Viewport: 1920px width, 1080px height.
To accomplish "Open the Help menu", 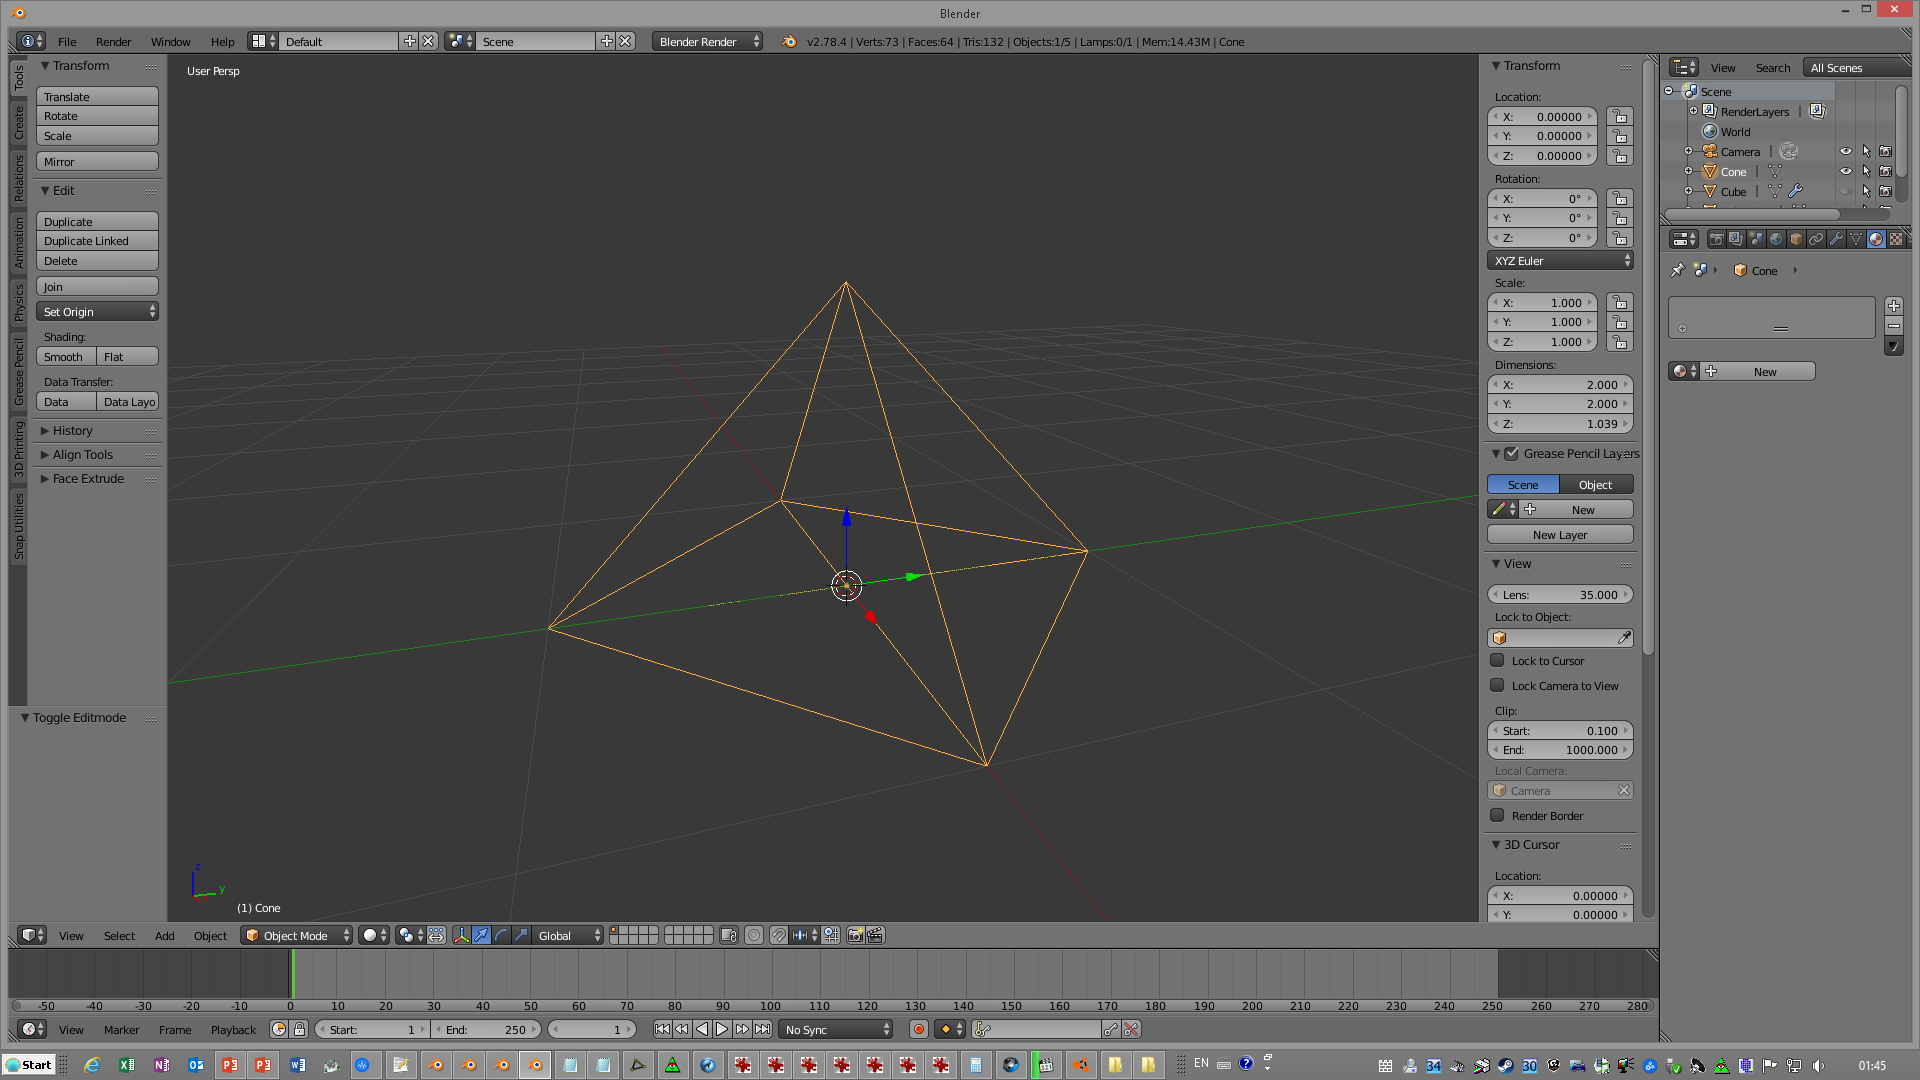I will point(222,41).
